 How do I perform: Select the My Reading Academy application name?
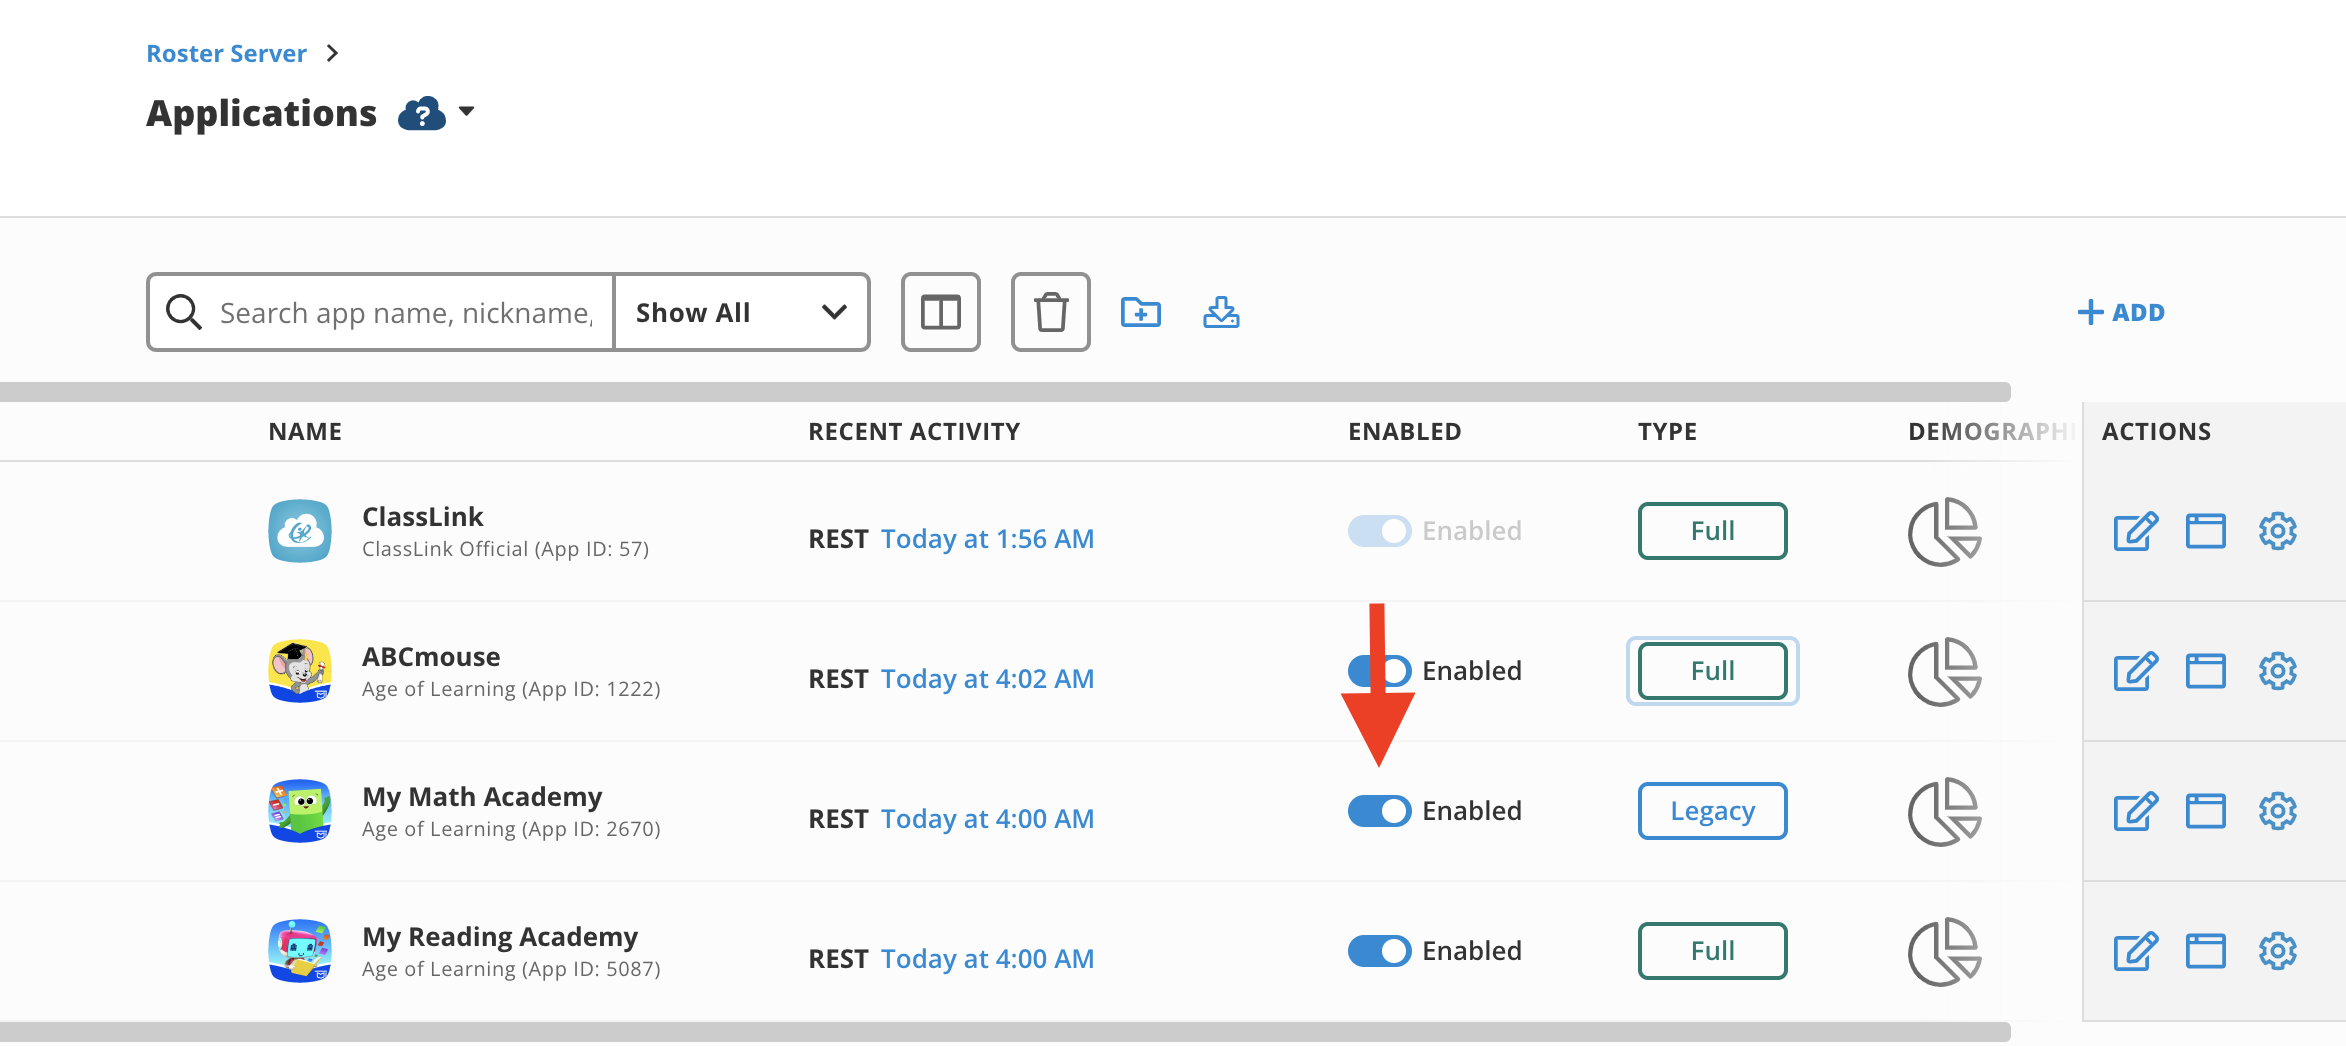[500, 937]
